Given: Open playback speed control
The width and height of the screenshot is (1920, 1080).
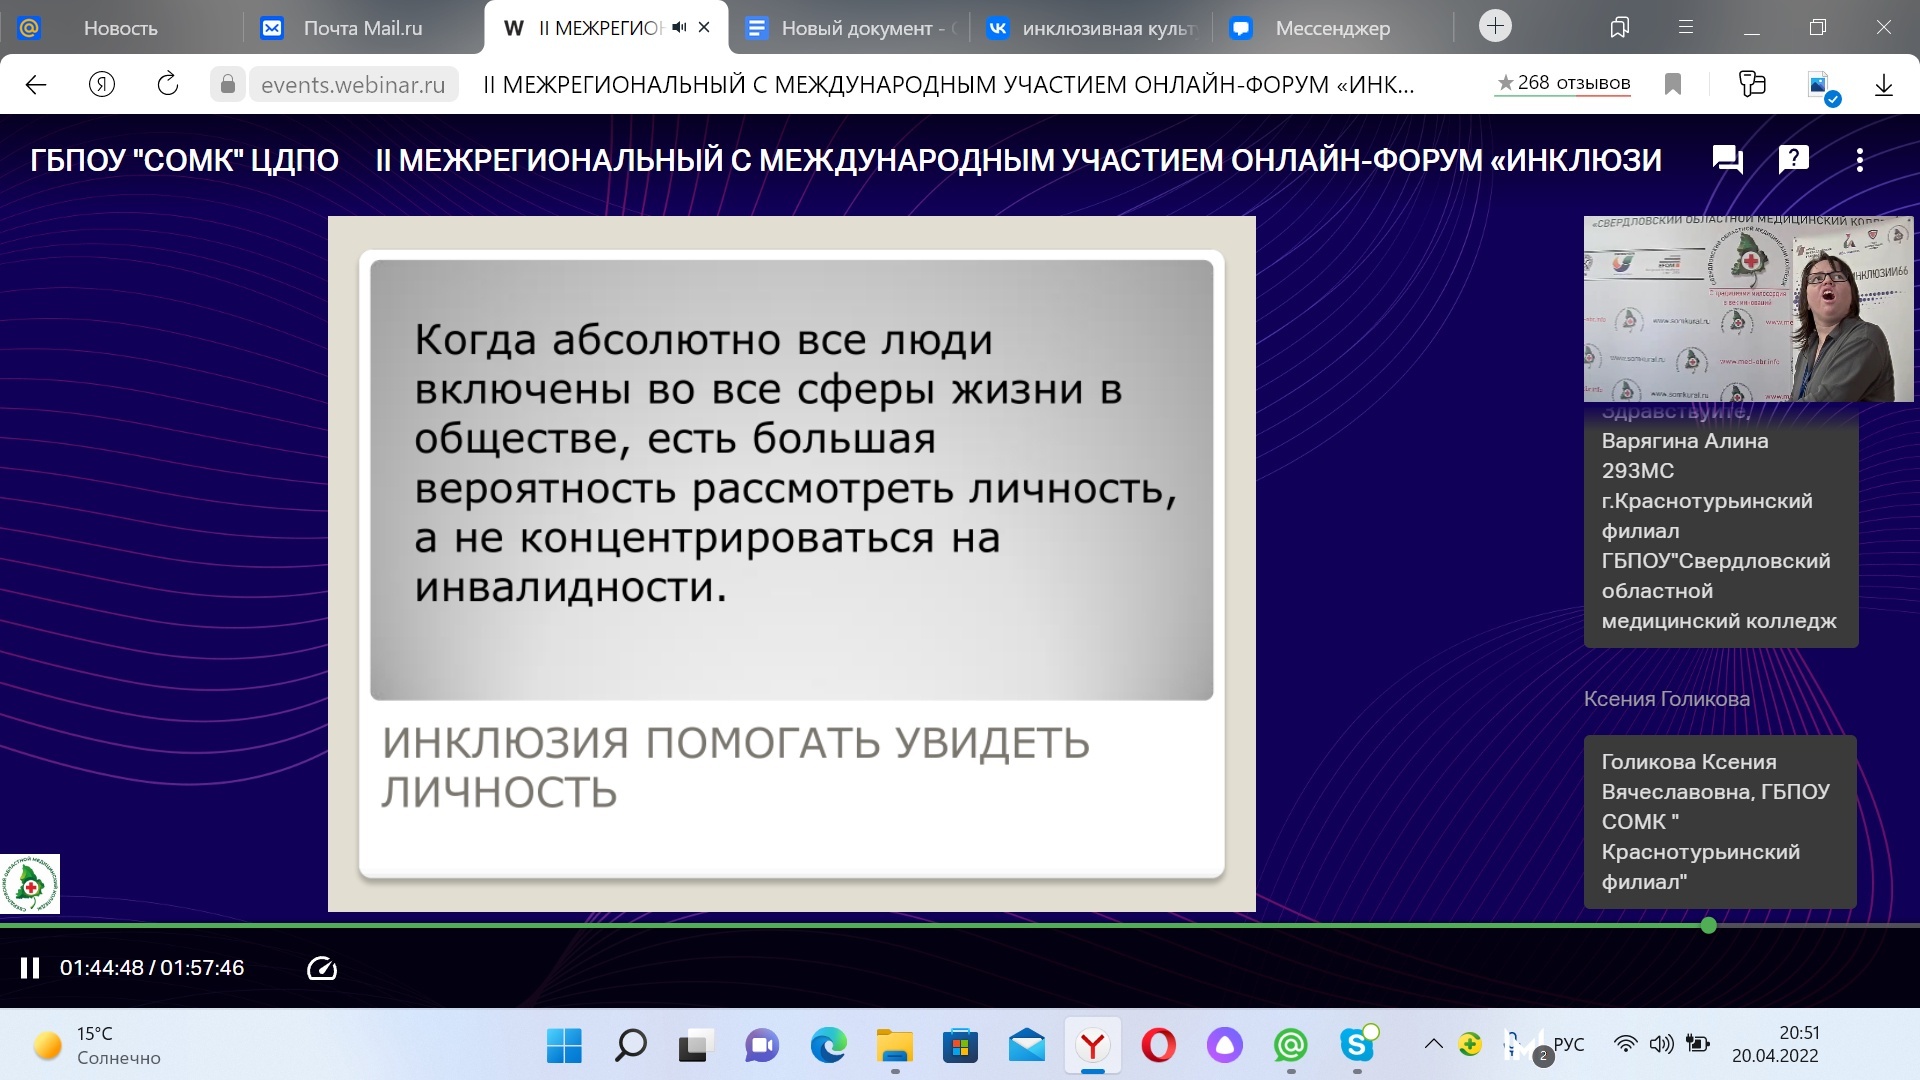Looking at the screenshot, I should (322, 968).
